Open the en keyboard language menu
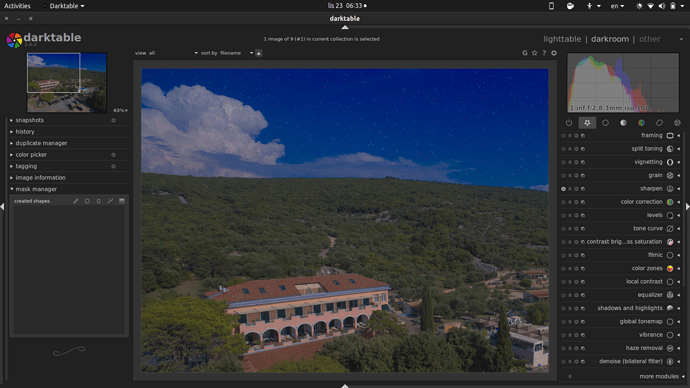690x388 pixels. [617, 6]
